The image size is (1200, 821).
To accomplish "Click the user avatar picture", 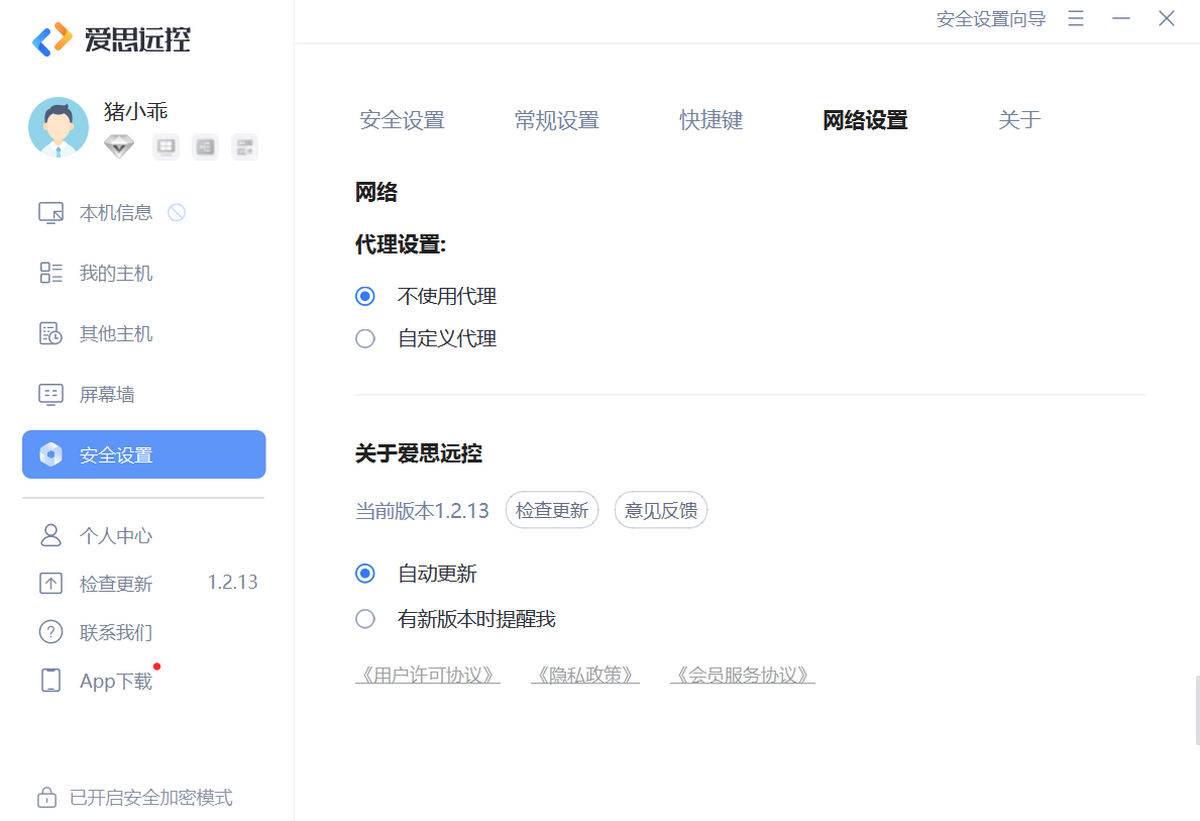I will (58, 127).
